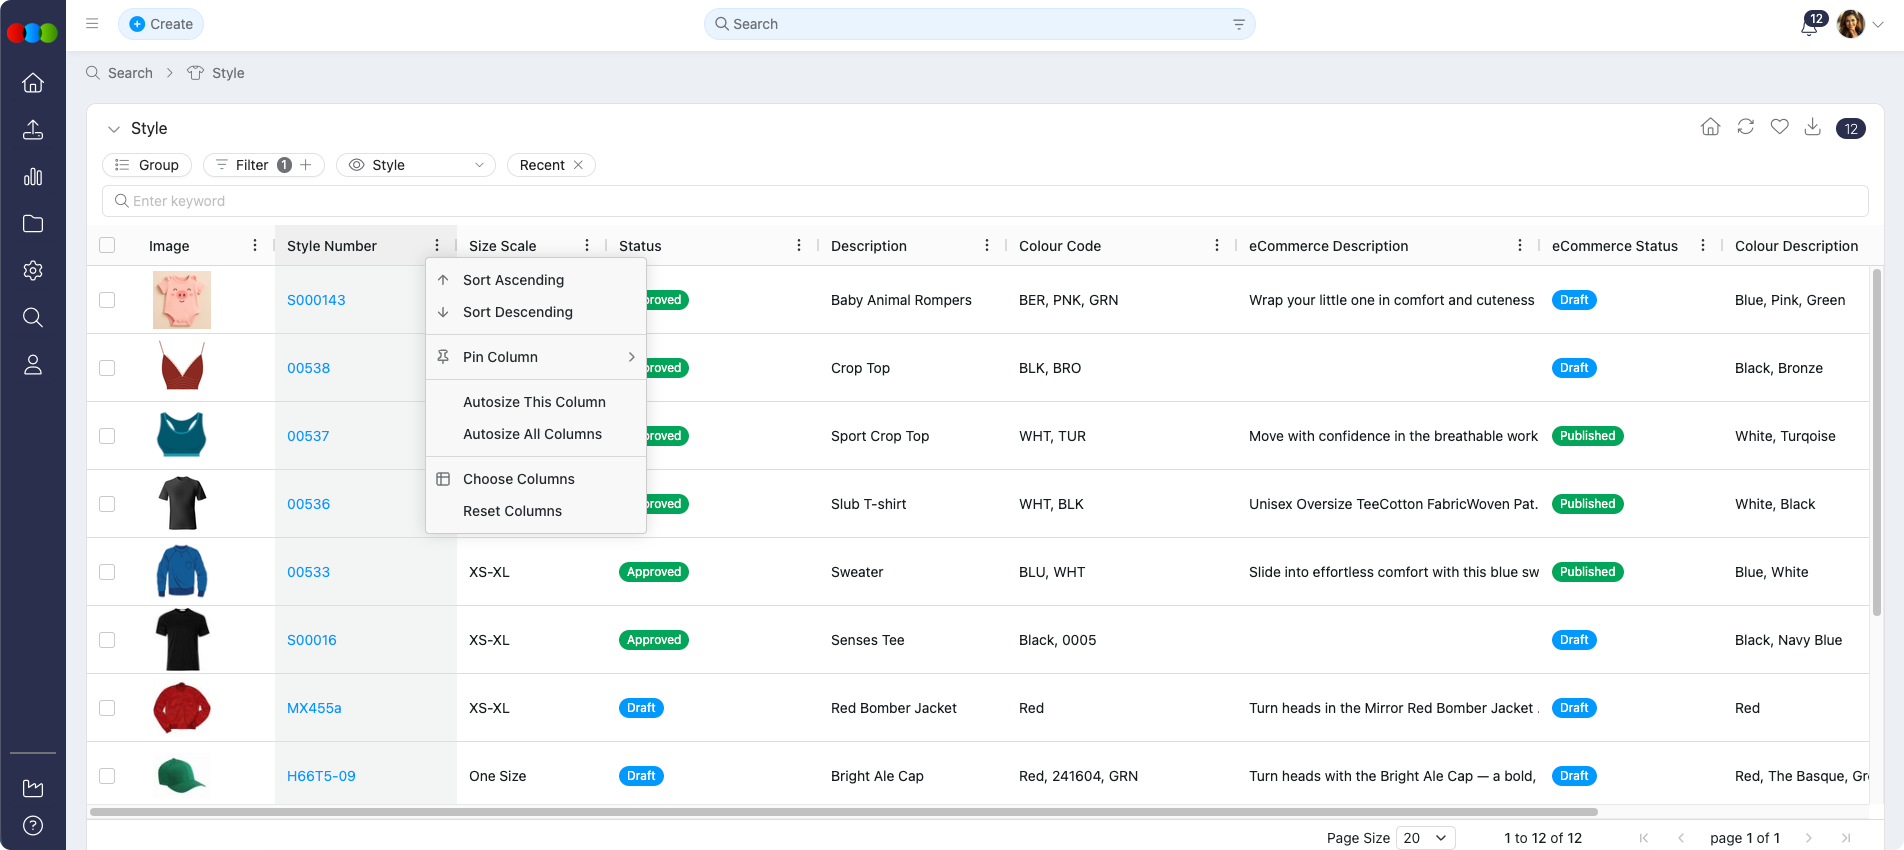
Task: Click the notifications bell icon
Action: [x=1809, y=25]
